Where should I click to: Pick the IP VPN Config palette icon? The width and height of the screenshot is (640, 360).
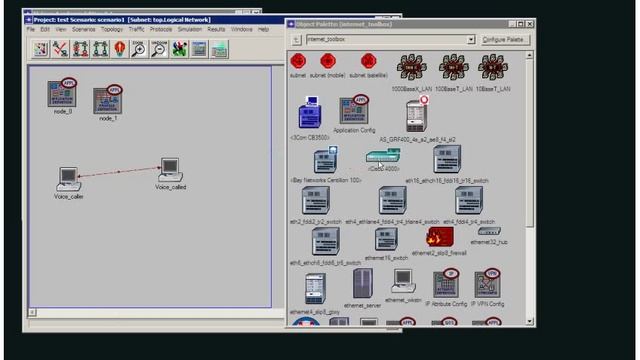click(488, 283)
